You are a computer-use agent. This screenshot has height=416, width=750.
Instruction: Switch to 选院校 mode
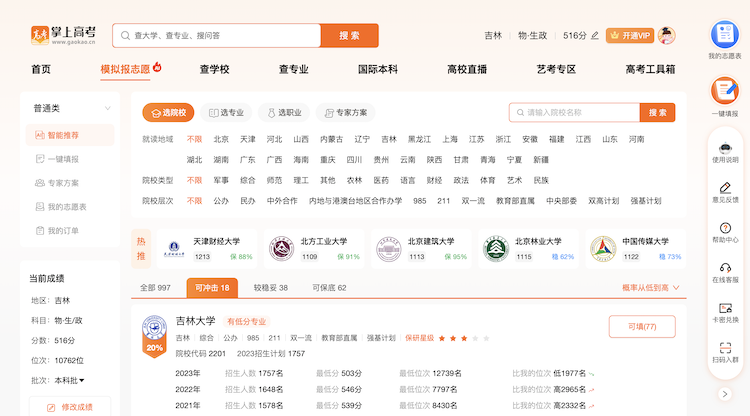click(168, 113)
